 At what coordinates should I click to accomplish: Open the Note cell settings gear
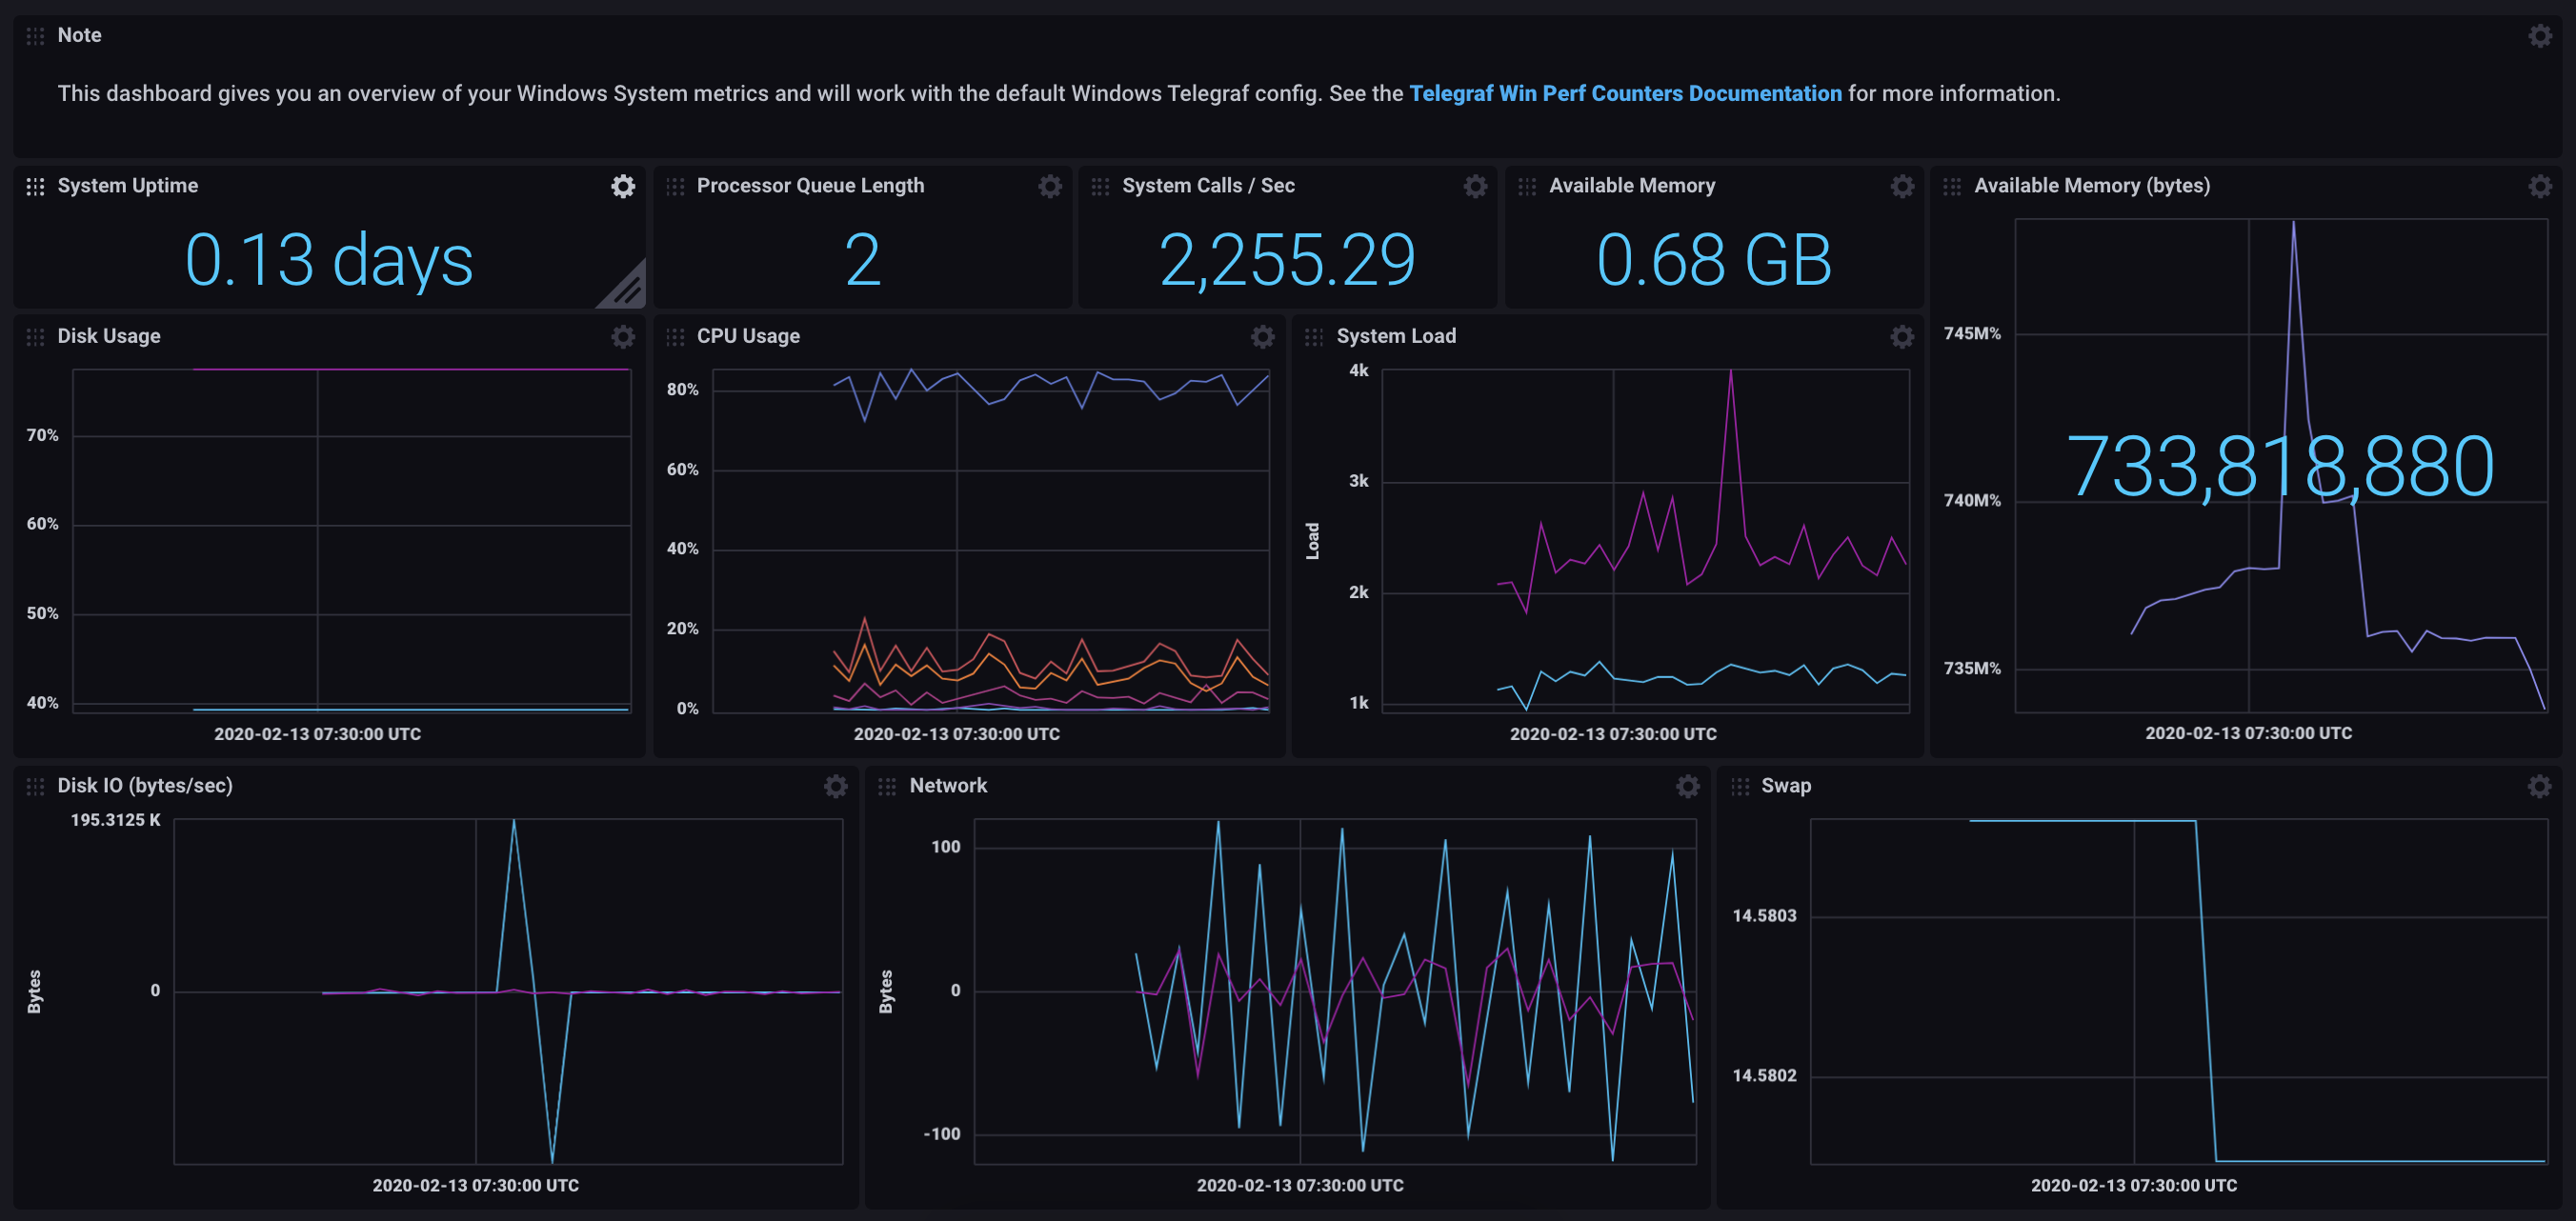pyautogui.click(x=2540, y=36)
